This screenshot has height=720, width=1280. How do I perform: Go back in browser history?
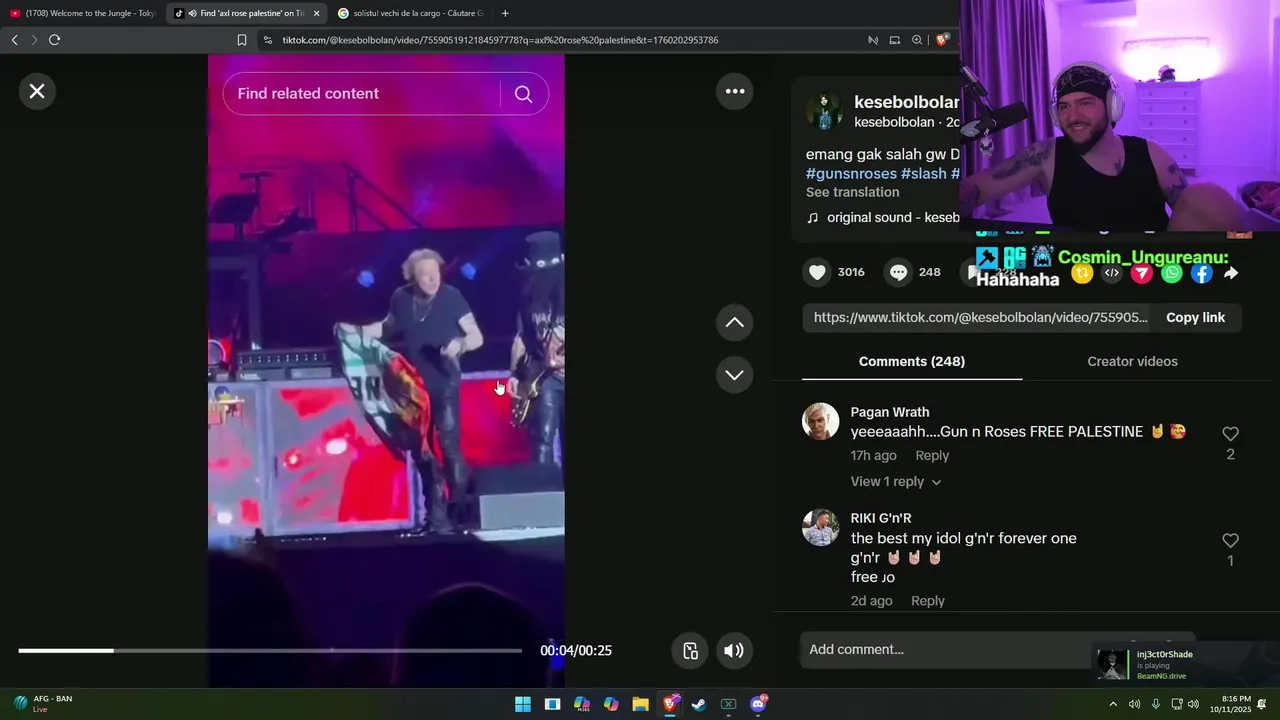[x=14, y=40]
